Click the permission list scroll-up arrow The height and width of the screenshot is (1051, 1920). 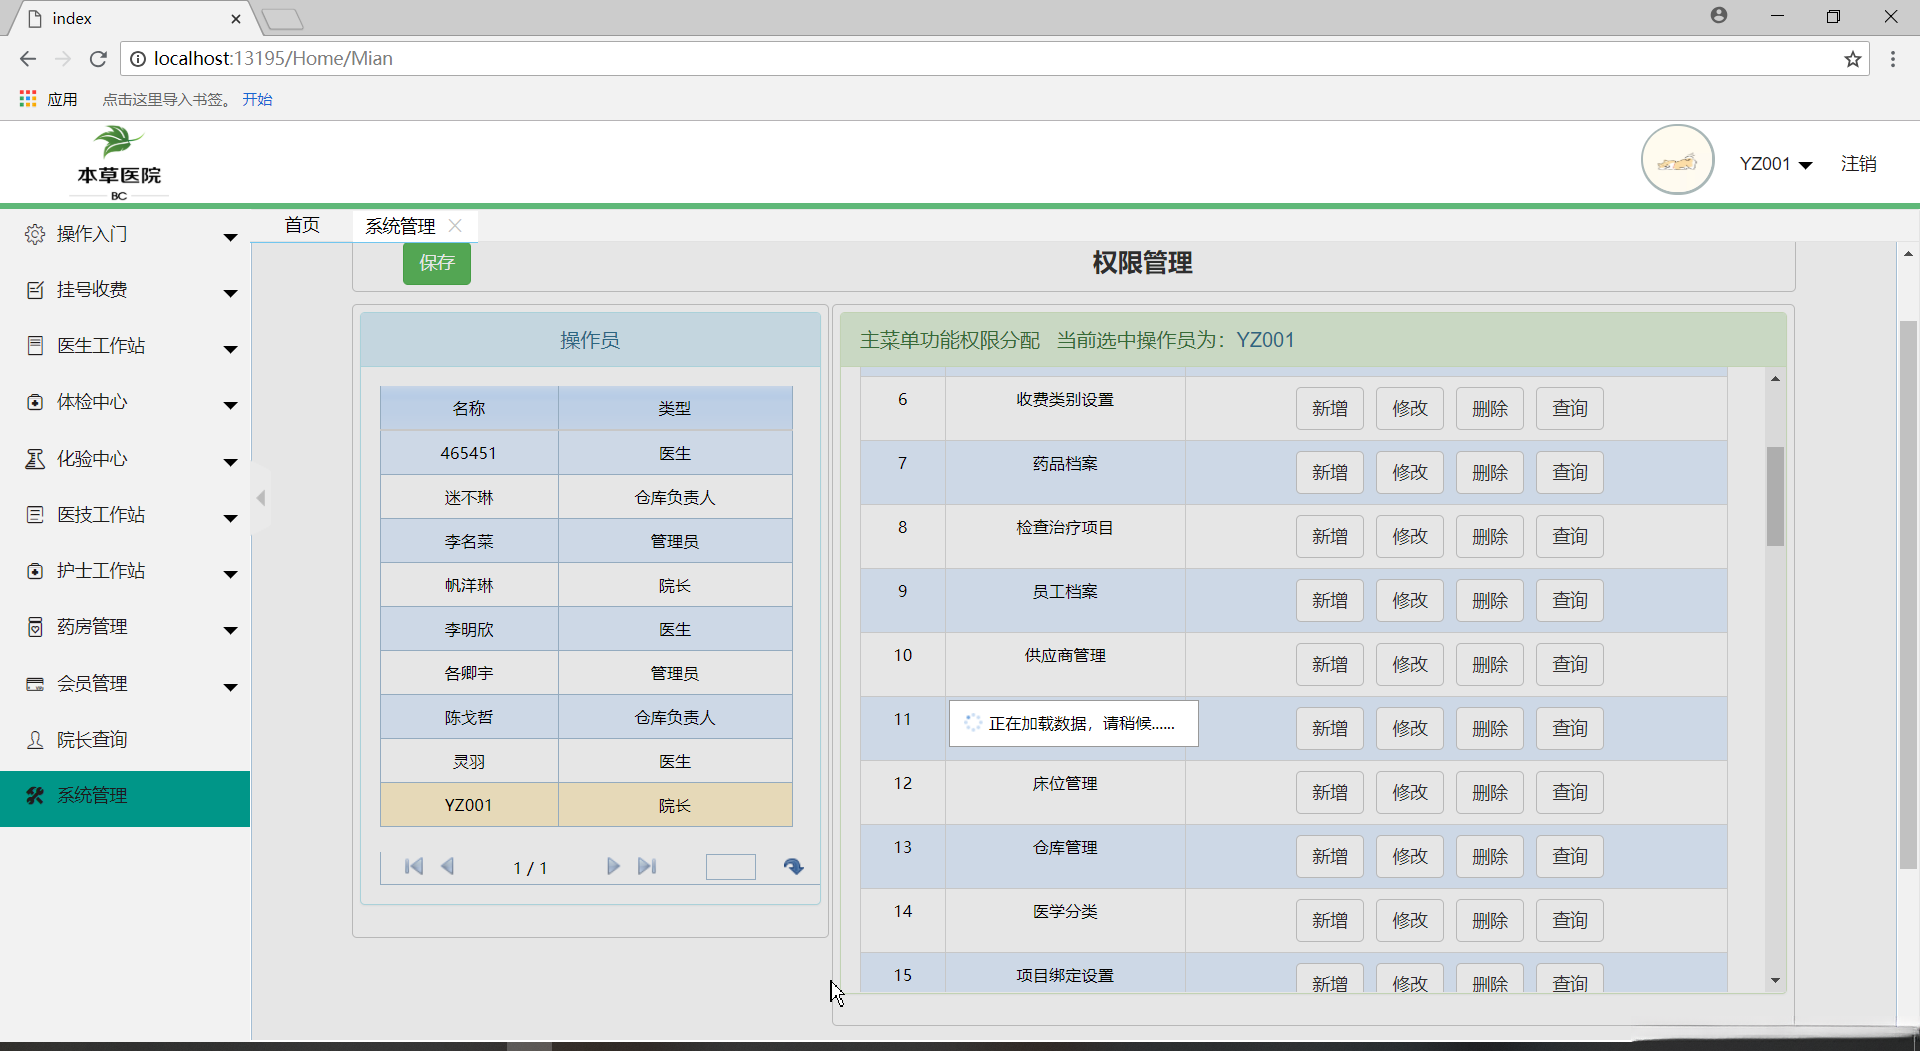[x=1776, y=378]
